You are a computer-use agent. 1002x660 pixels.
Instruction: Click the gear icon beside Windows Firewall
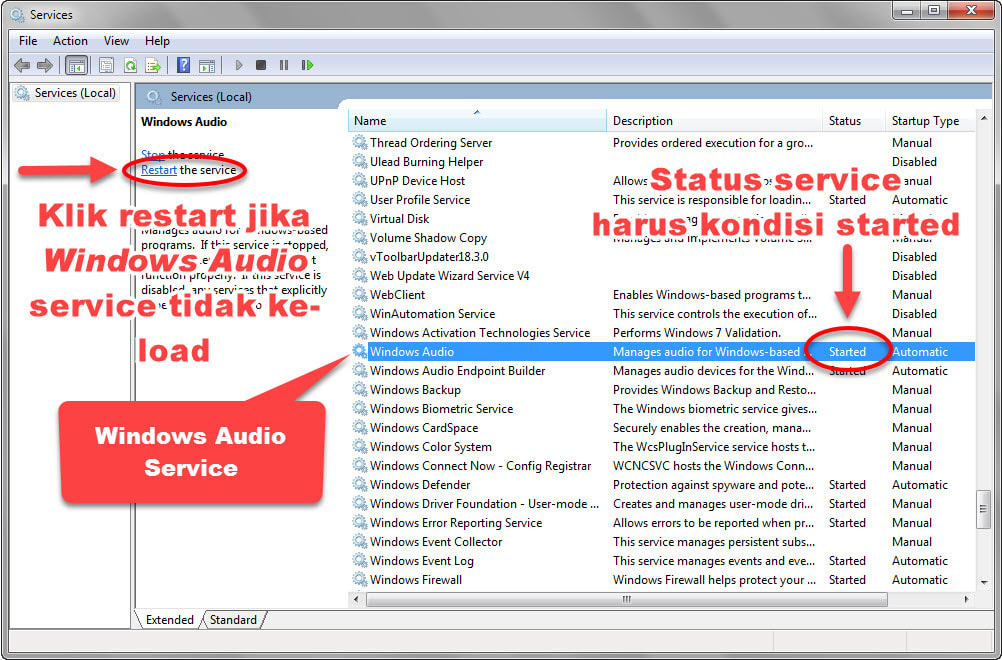[360, 579]
